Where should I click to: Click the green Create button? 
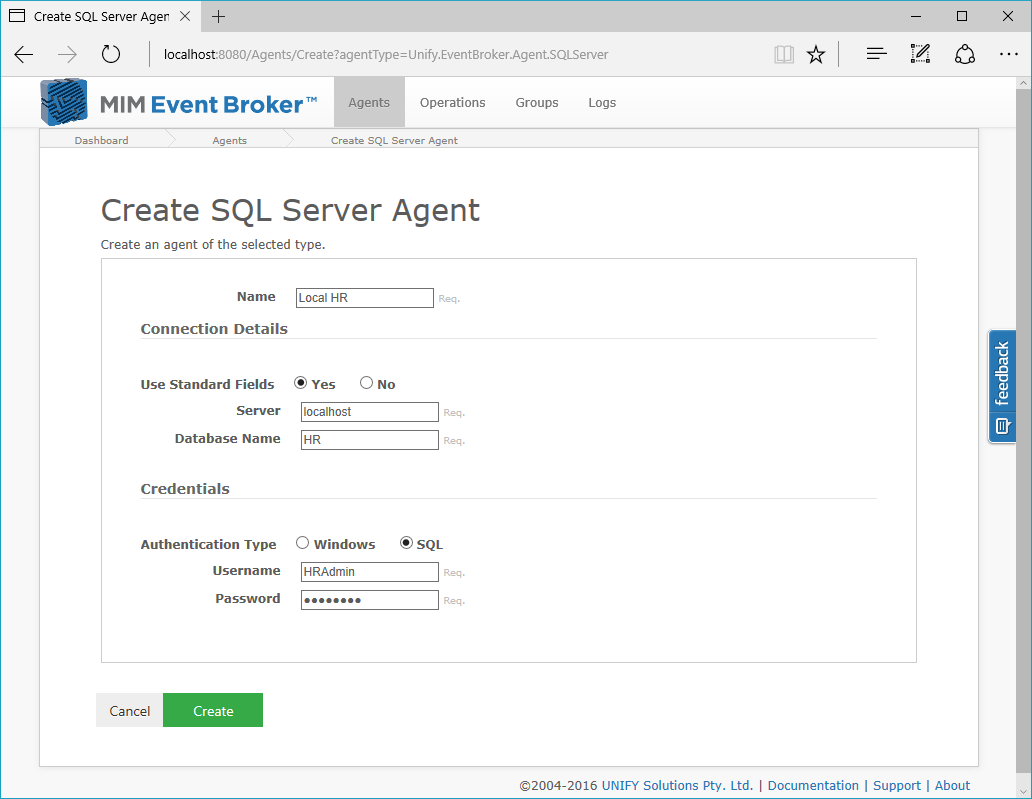pos(213,710)
